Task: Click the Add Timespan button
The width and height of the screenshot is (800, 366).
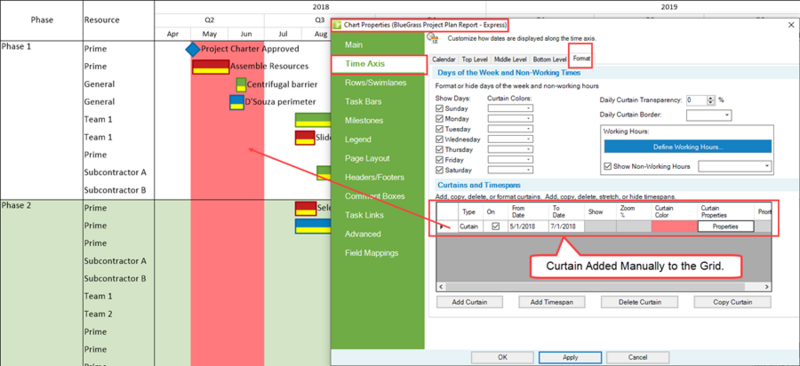Action: click(552, 302)
